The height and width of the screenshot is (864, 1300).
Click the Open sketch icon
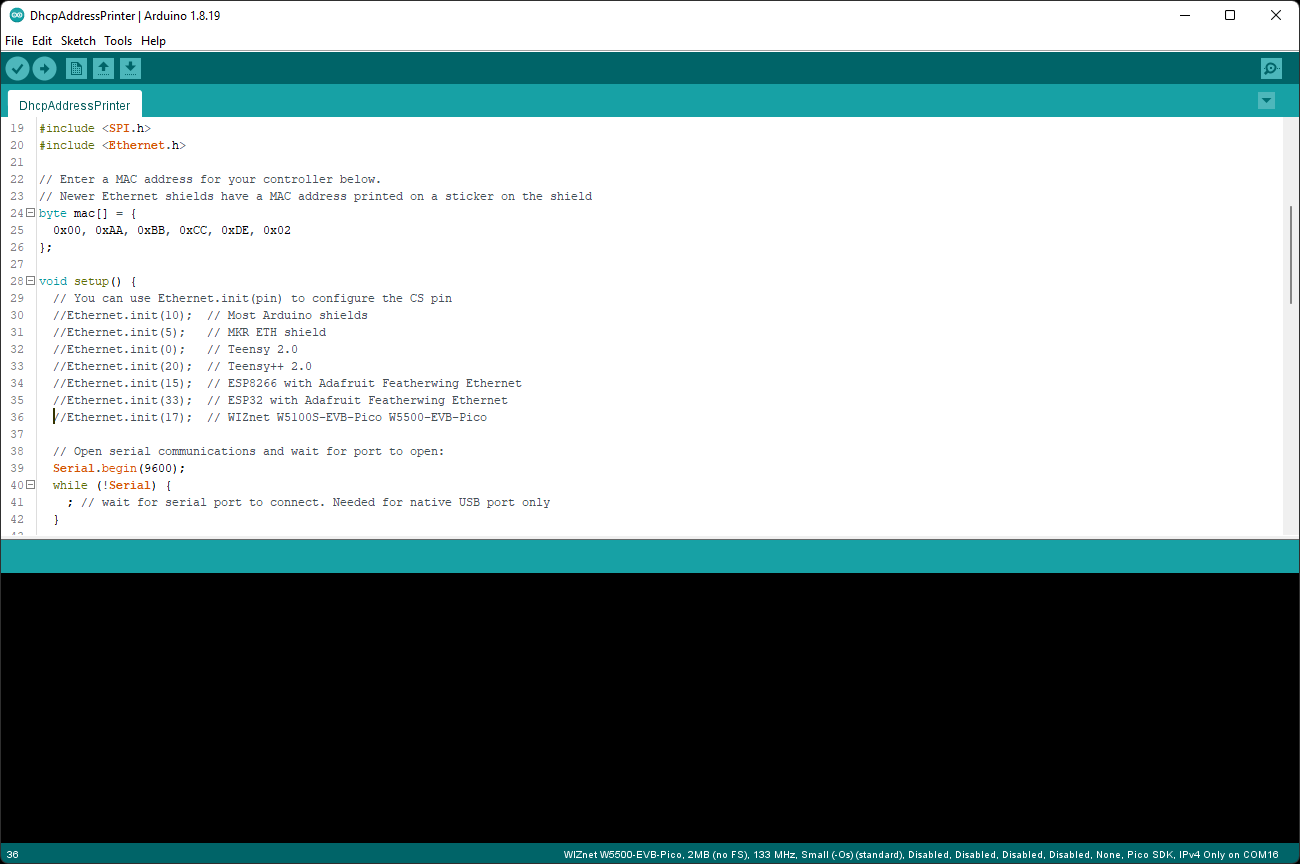[104, 68]
